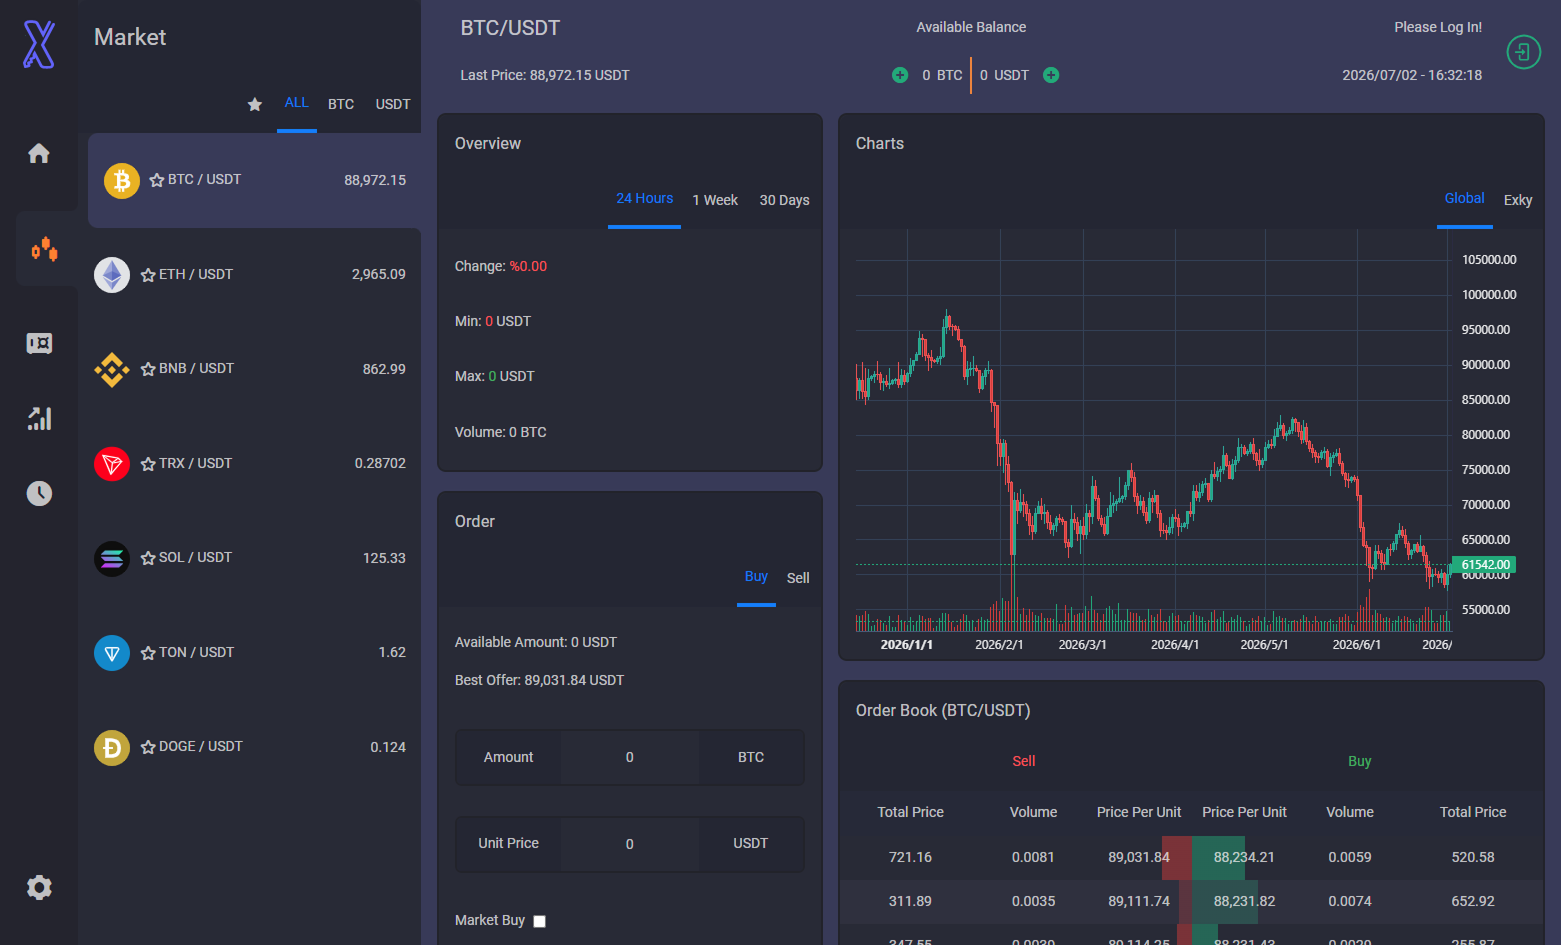Click the buy total price 652.92

1473,901
